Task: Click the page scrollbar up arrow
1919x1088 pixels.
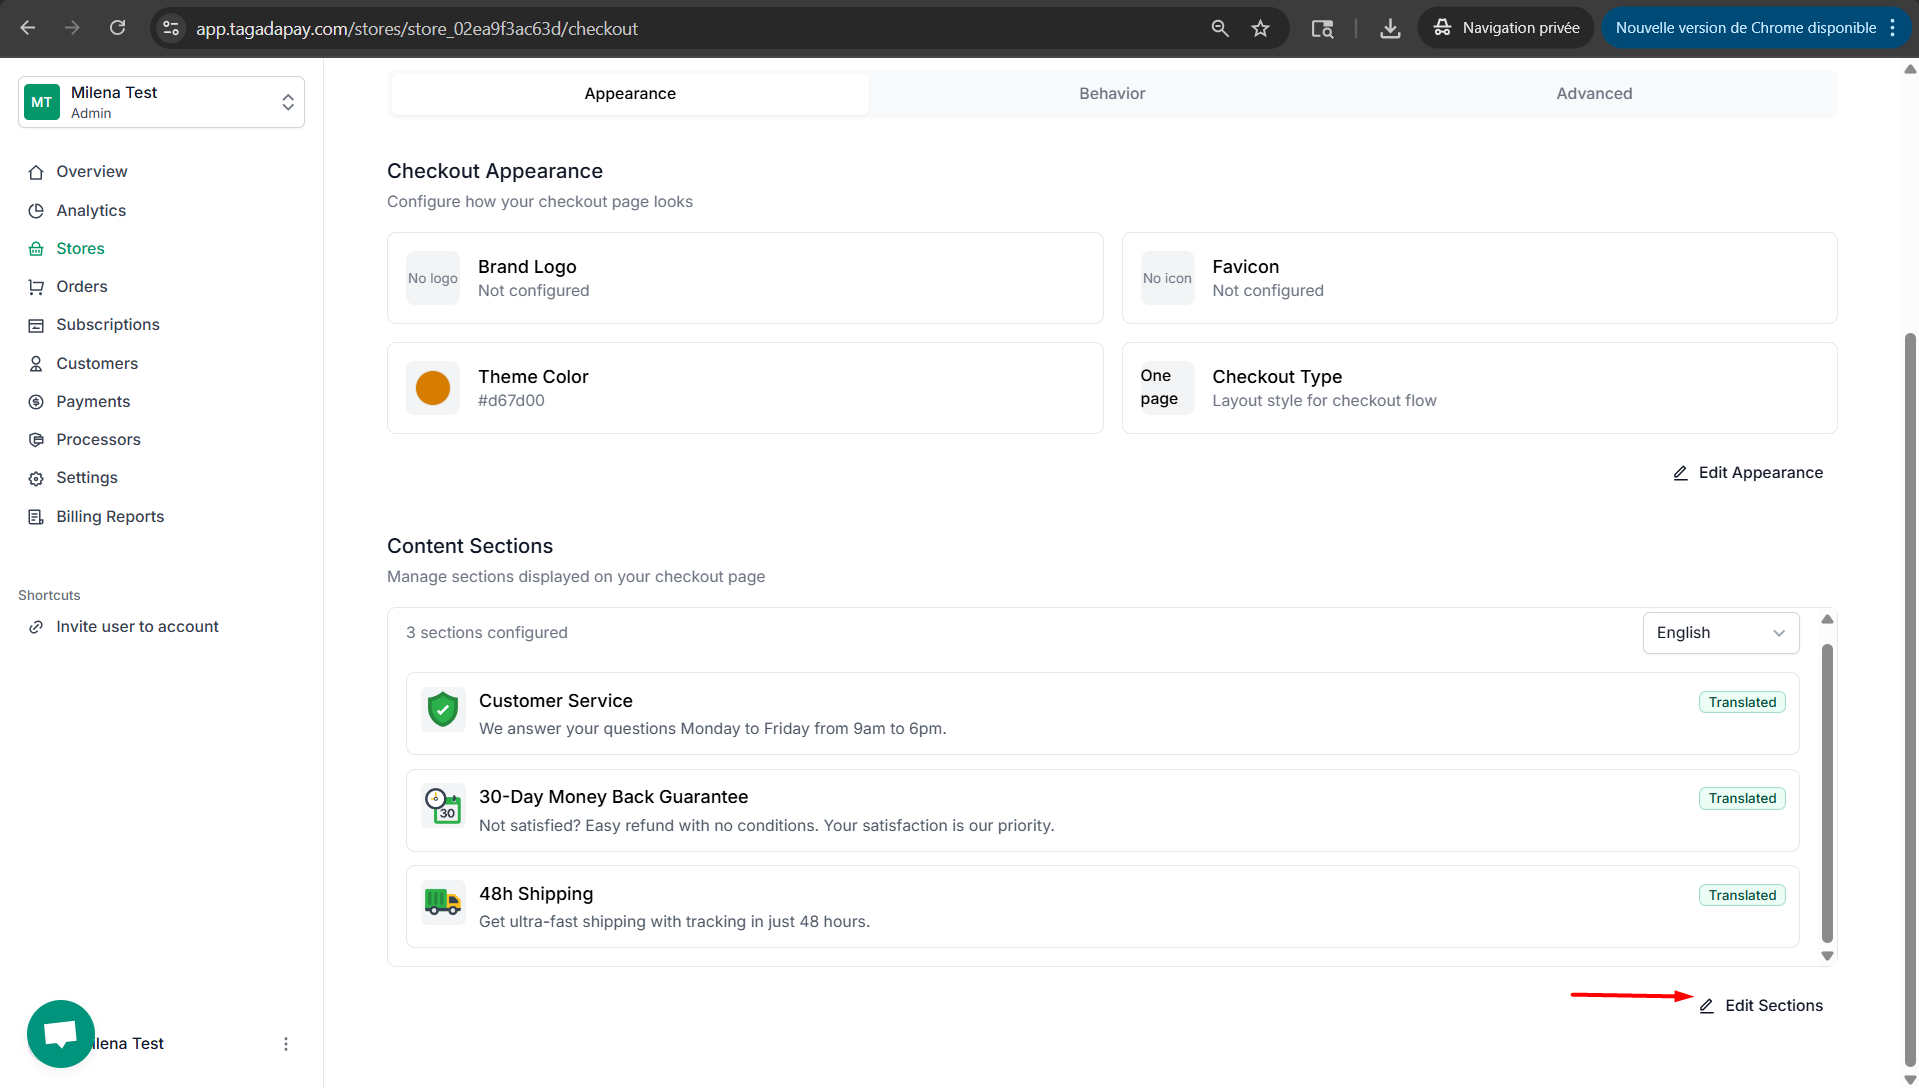Action: pos(1910,70)
